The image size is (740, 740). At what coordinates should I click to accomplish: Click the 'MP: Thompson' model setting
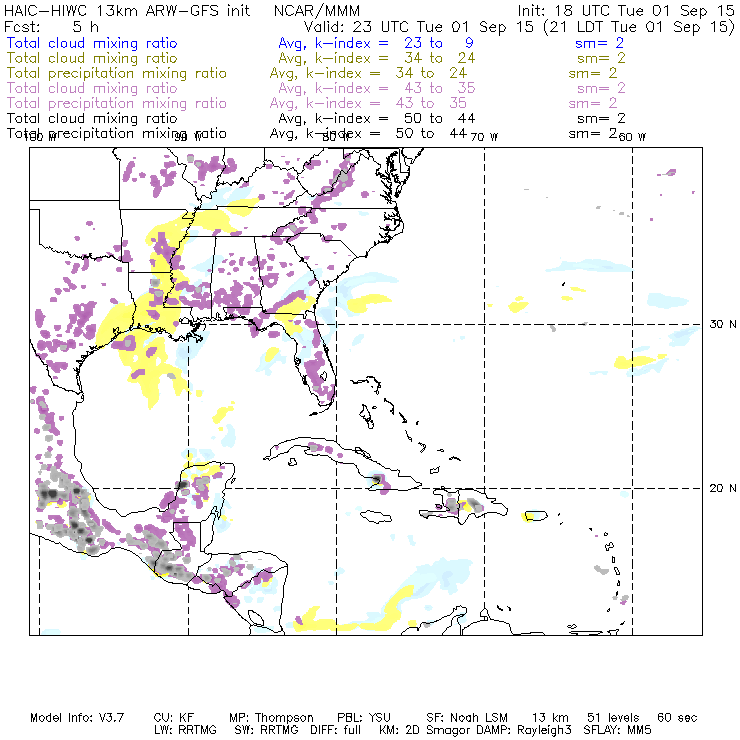point(271,718)
